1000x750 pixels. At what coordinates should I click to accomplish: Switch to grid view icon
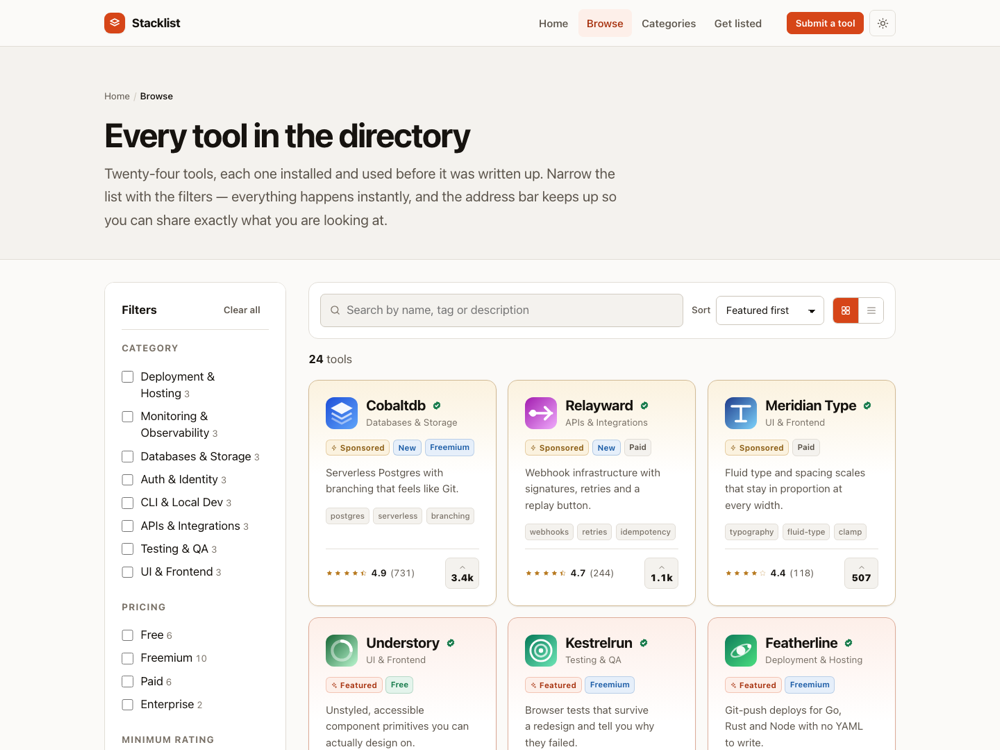pos(846,311)
